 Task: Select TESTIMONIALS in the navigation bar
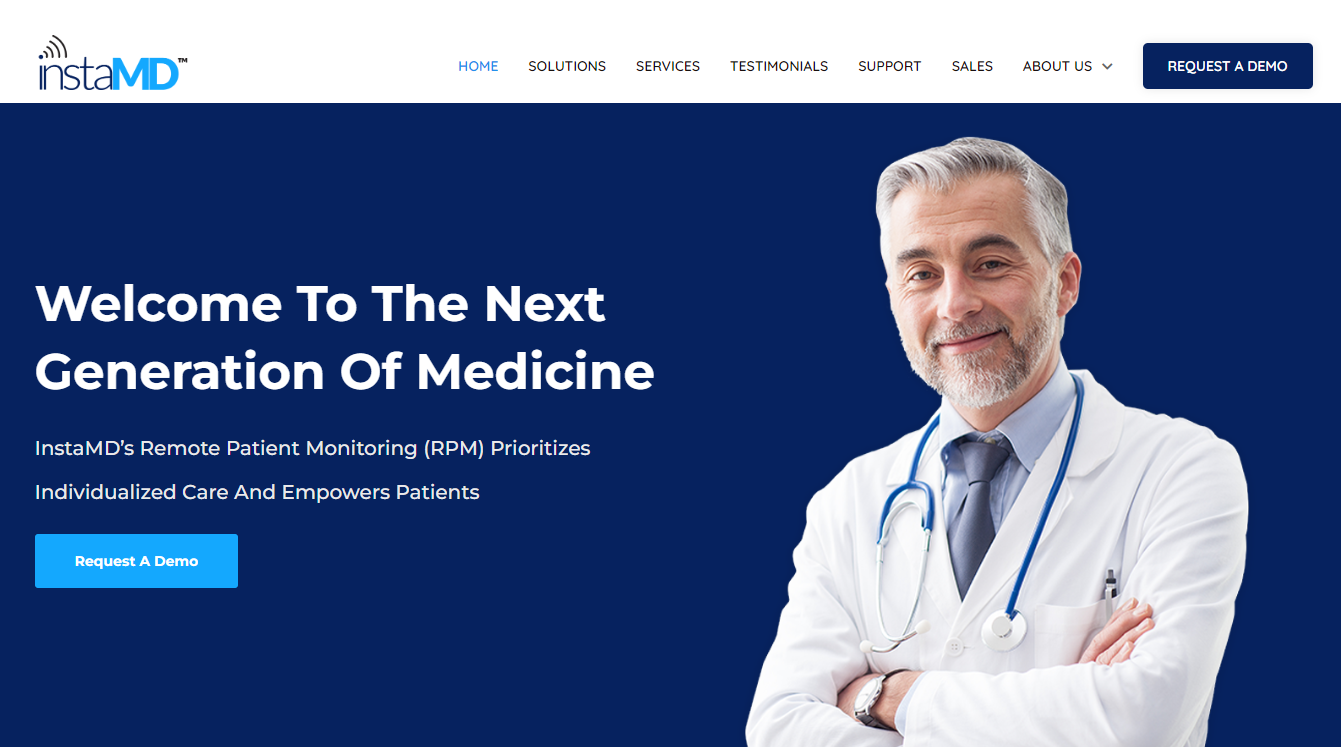tap(779, 66)
